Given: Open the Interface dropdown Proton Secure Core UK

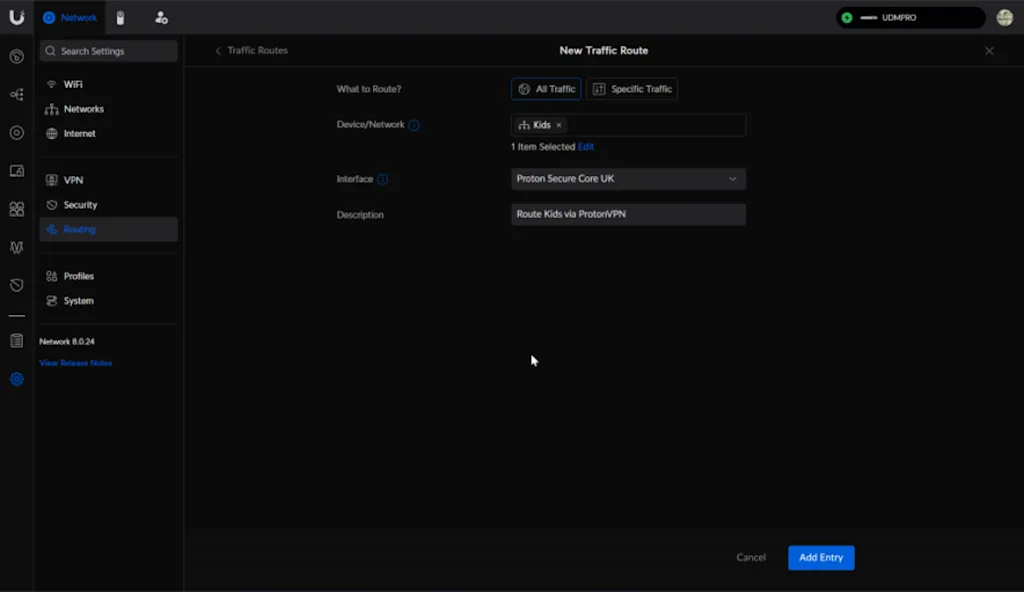Looking at the screenshot, I should [x=628, y=178].
